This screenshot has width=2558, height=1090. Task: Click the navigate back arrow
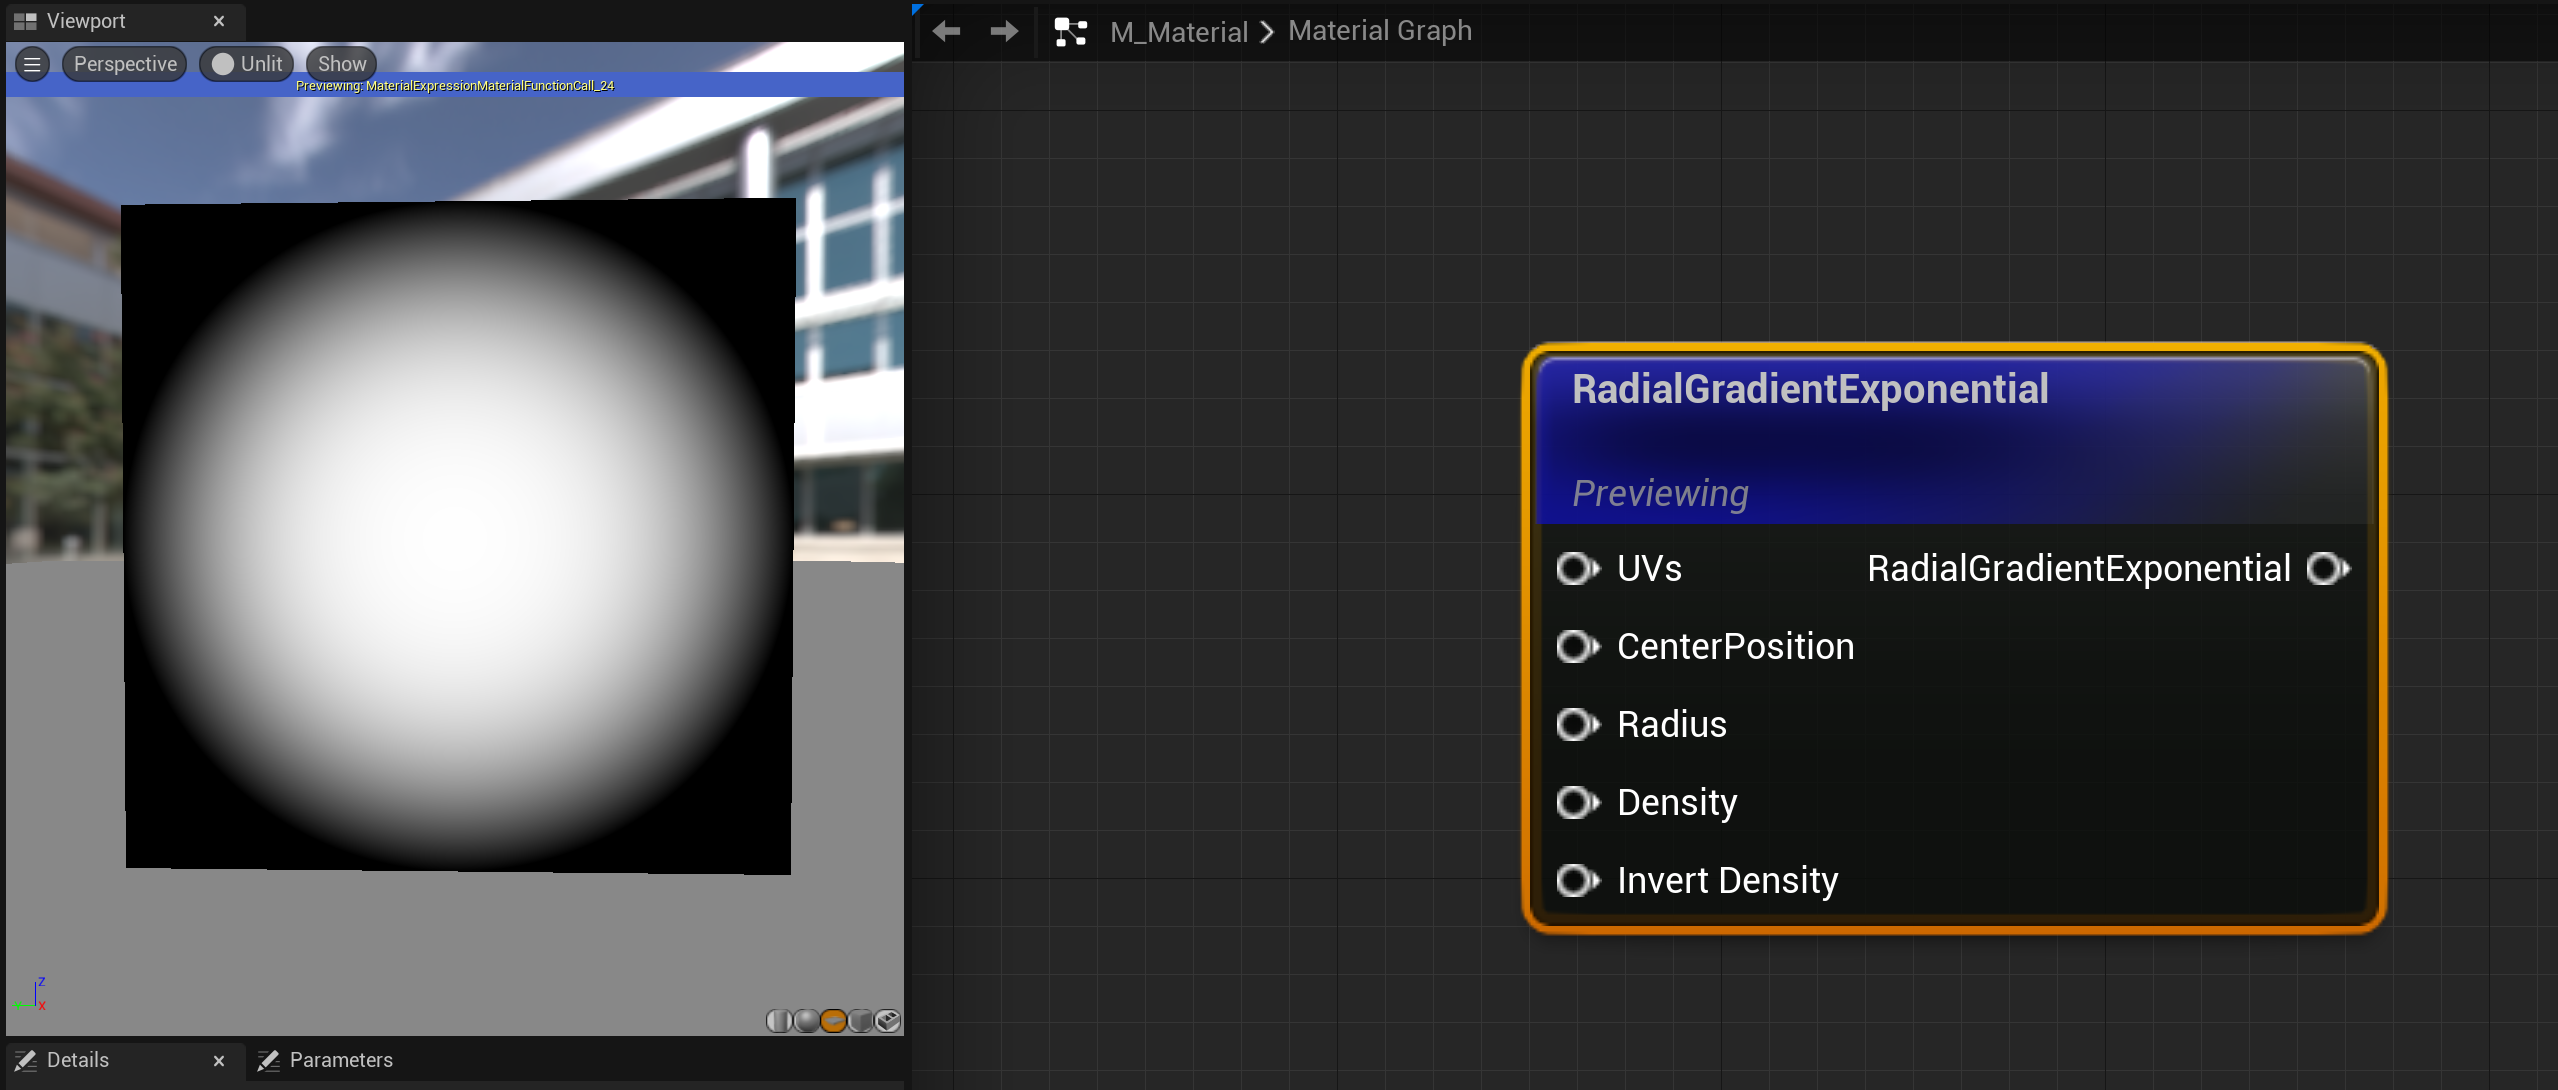click(x=946, y=32)
